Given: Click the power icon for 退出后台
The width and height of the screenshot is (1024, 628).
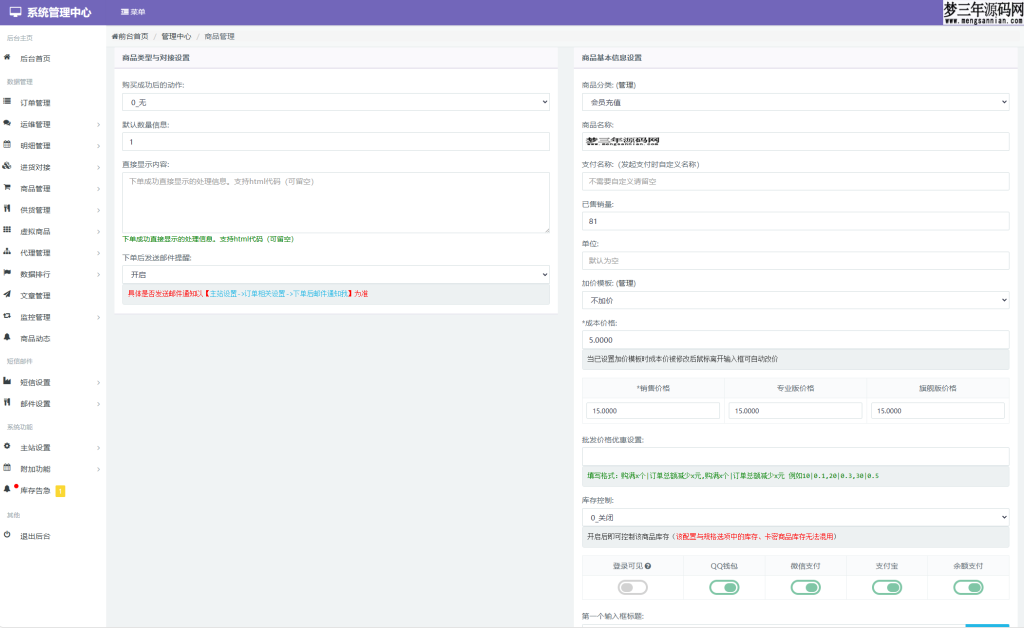Looking at the screenshot, I should 7,536.
